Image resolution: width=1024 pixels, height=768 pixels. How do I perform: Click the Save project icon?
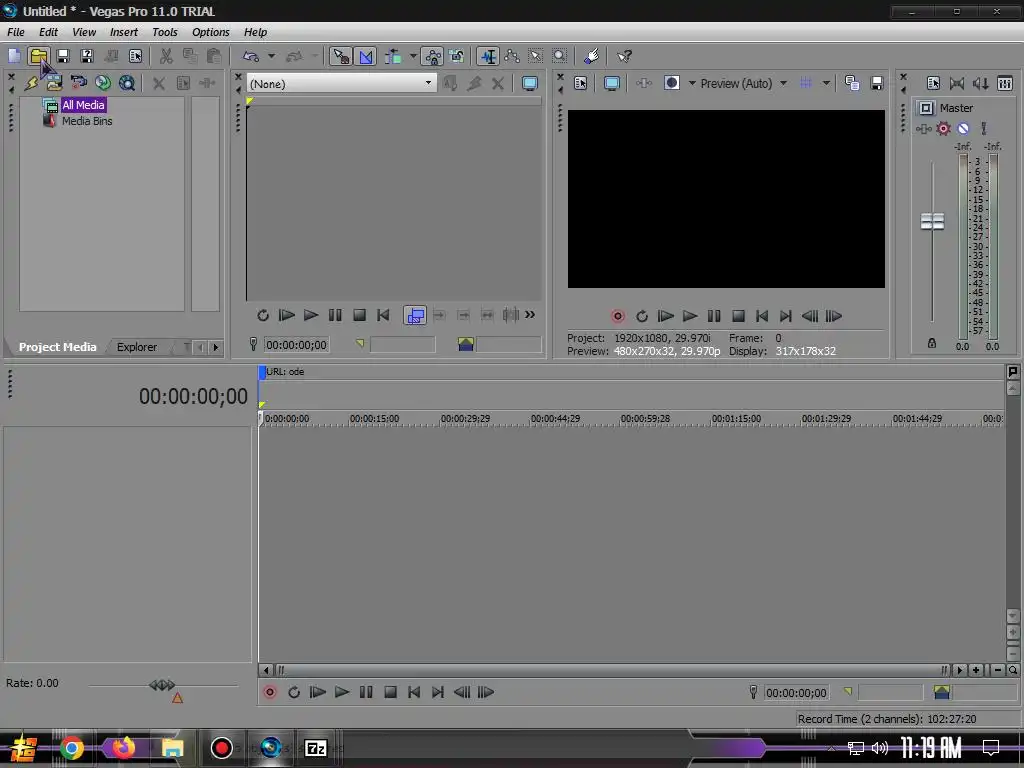pyautogui.click(x=63, y=56)
